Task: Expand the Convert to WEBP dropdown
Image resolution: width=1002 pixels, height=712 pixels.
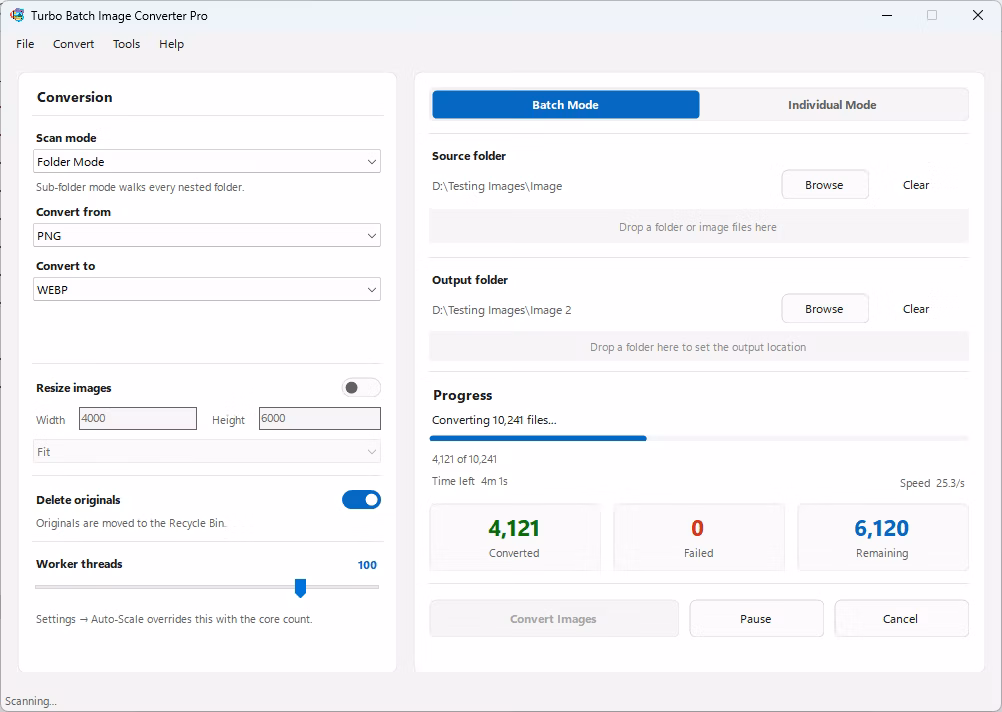Action: [x=207, y=290]
